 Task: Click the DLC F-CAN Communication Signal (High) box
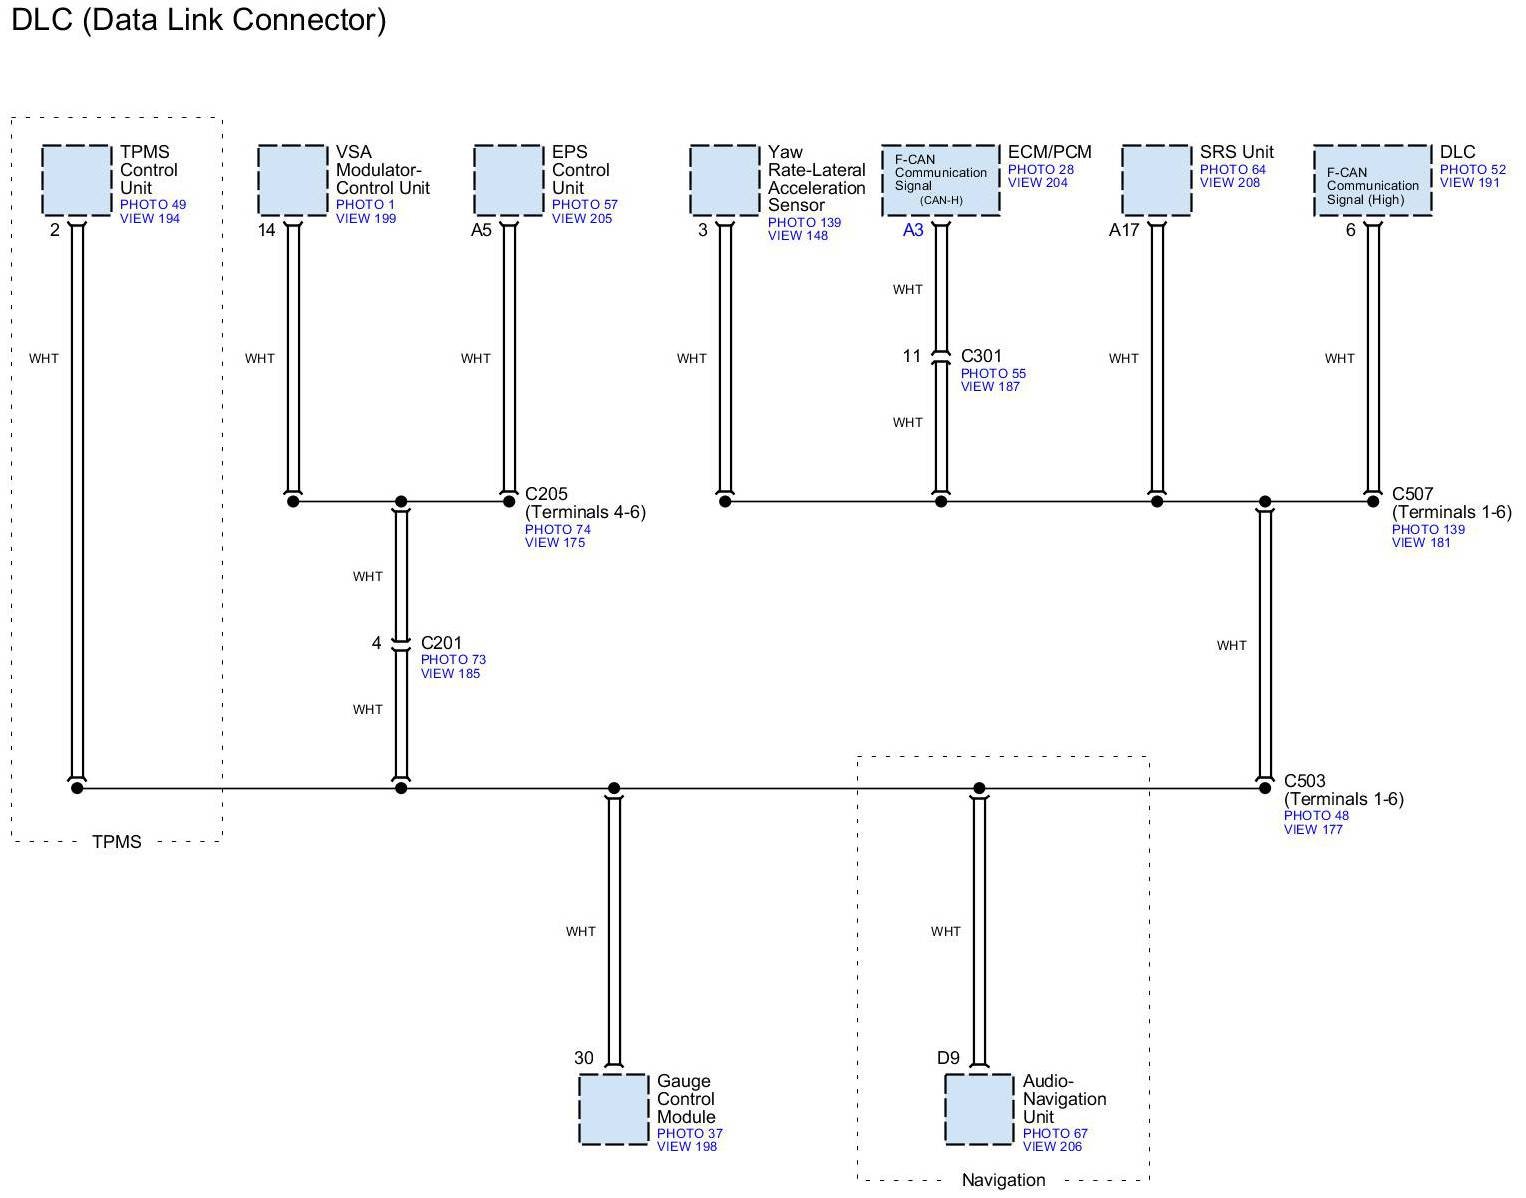click(1372, 180)
